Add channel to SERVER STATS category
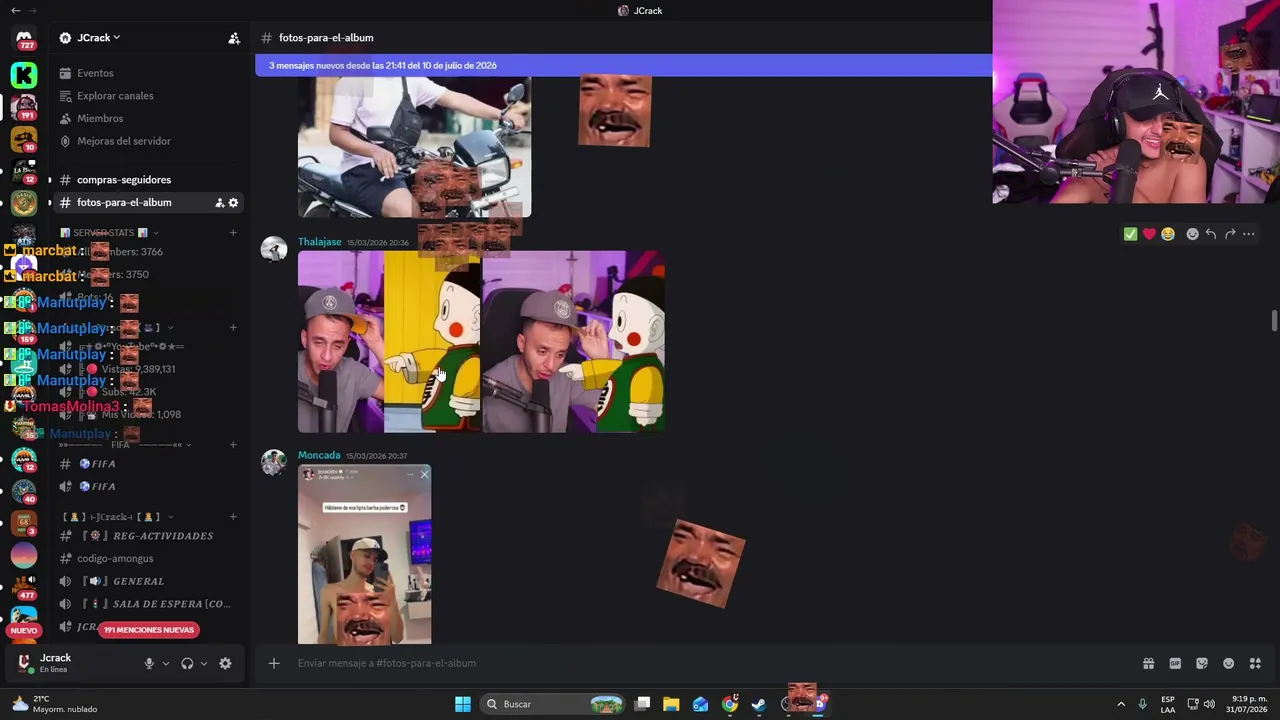 [233, 233]
